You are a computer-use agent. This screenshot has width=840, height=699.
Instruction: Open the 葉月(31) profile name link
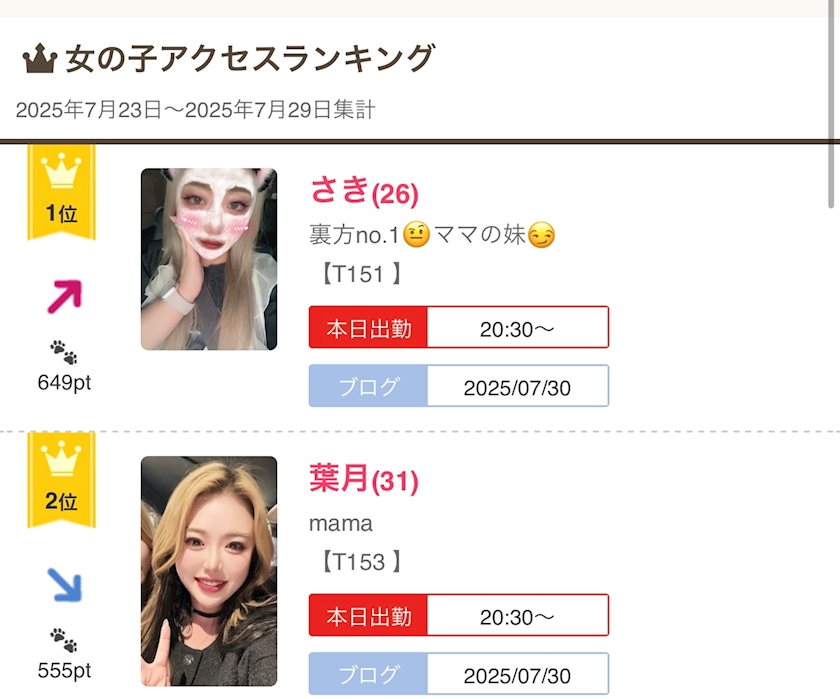pyautogui.click(x=364, y=481)
